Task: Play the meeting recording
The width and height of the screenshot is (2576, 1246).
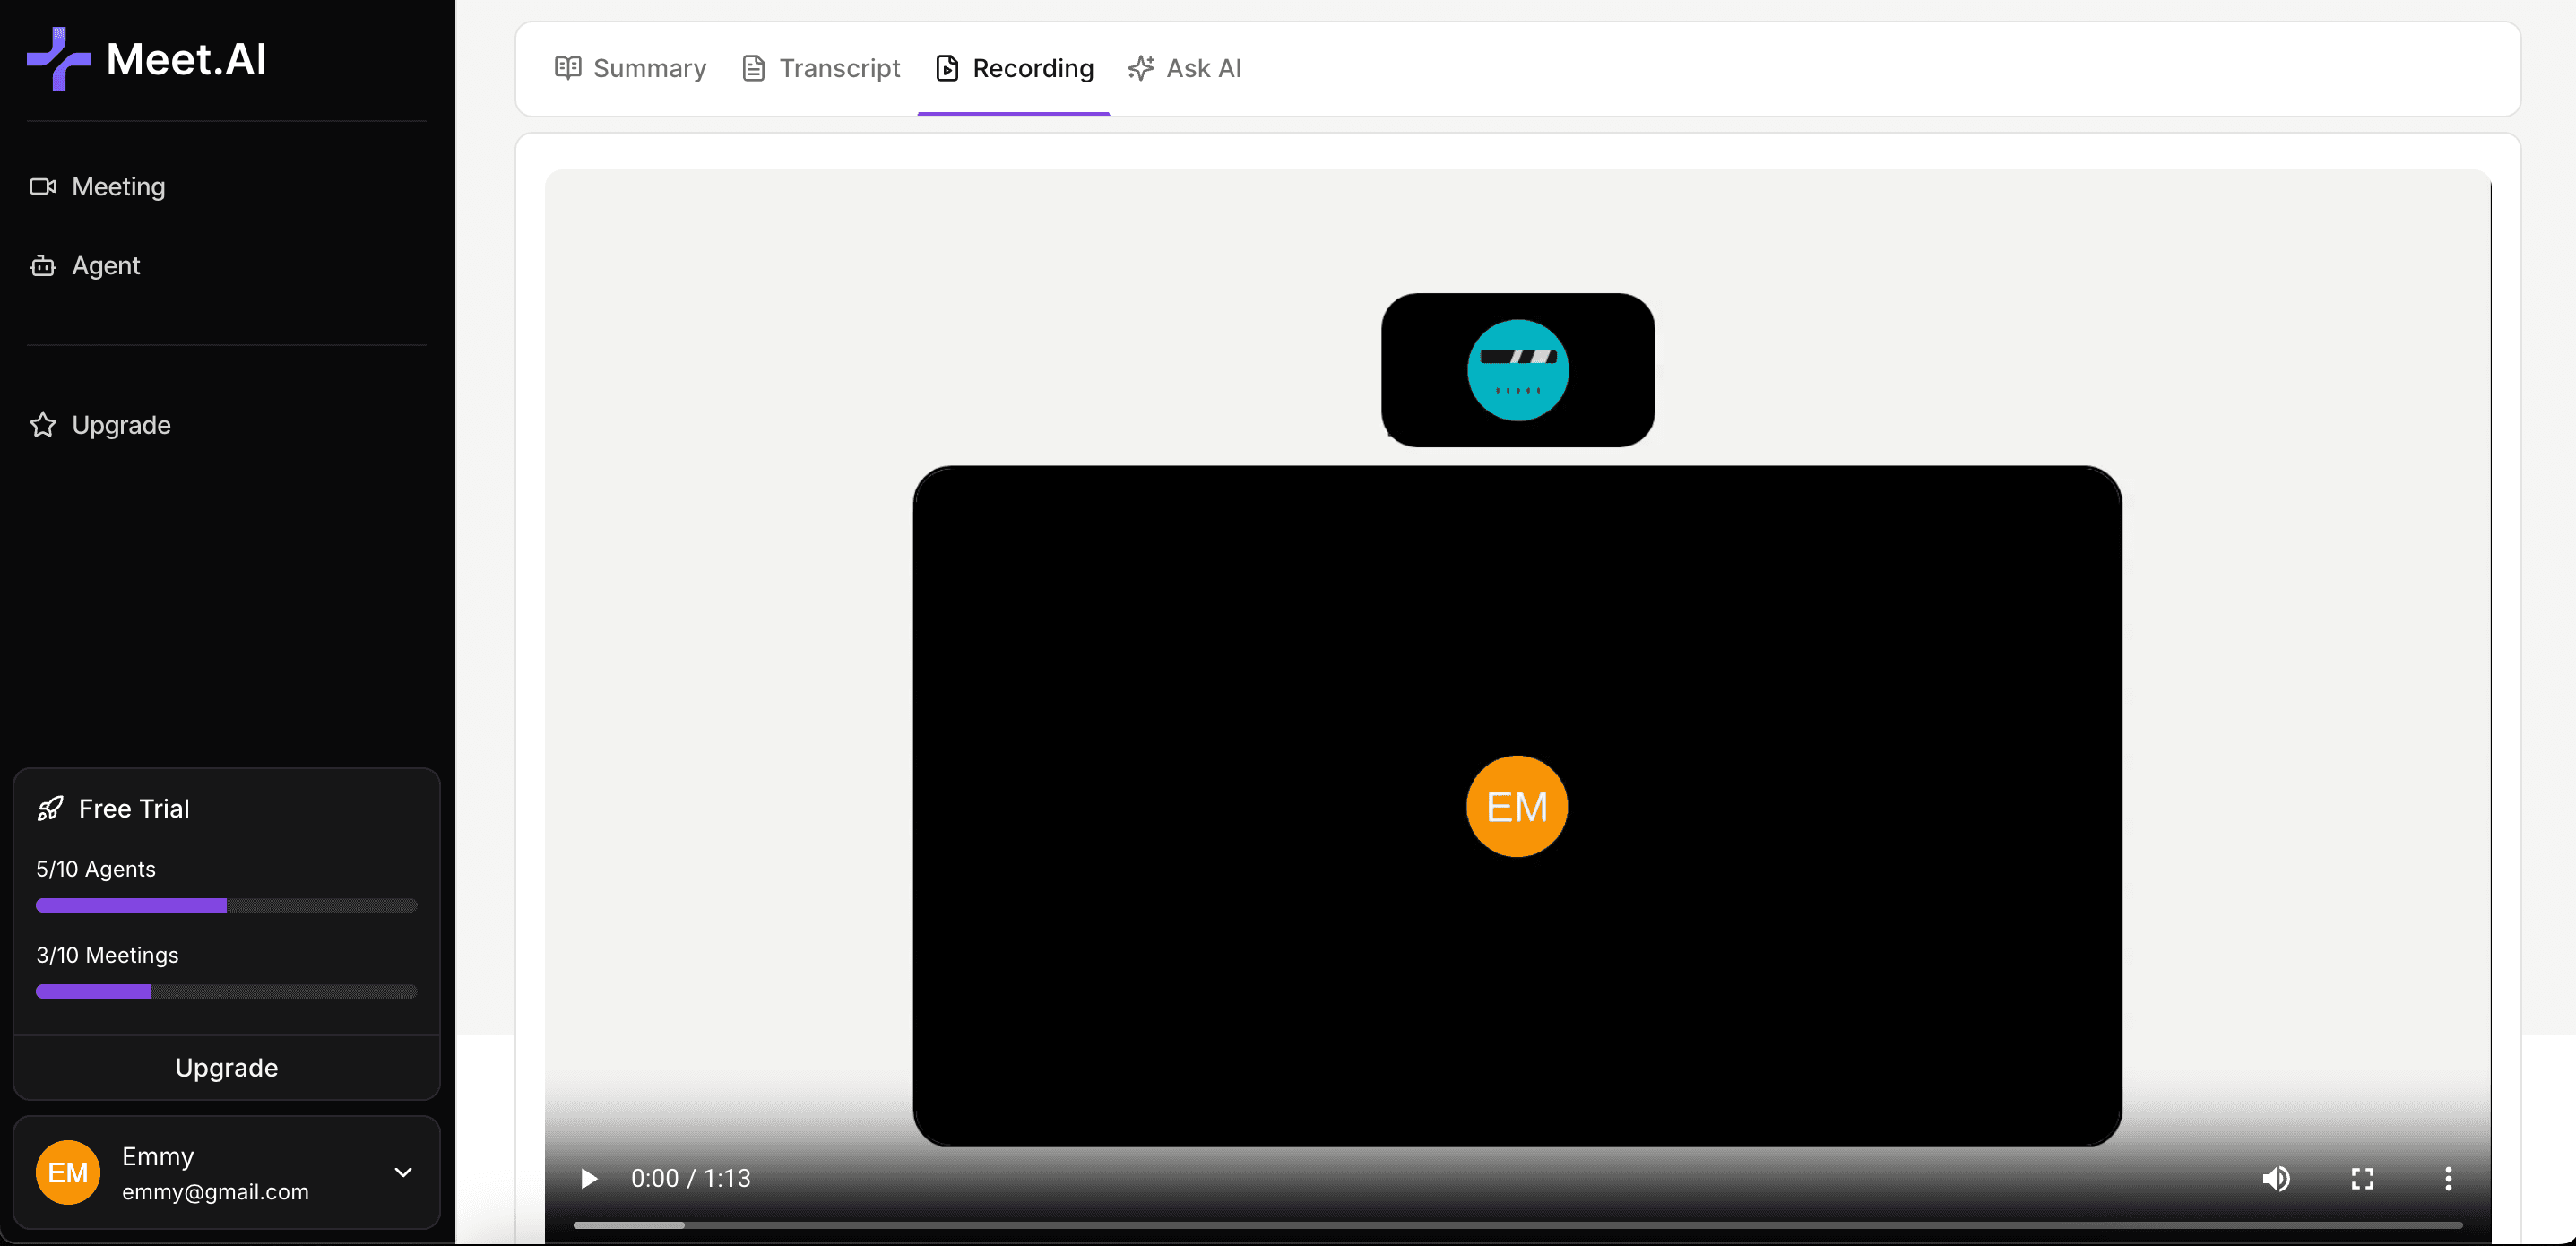Action: coord(589,1178)
